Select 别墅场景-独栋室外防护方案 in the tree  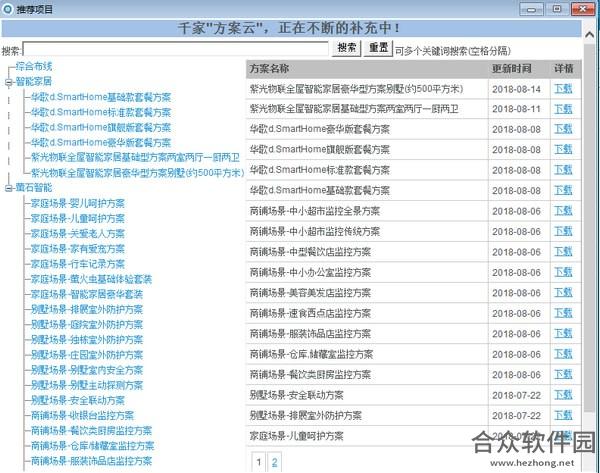[x=87, y=340]
